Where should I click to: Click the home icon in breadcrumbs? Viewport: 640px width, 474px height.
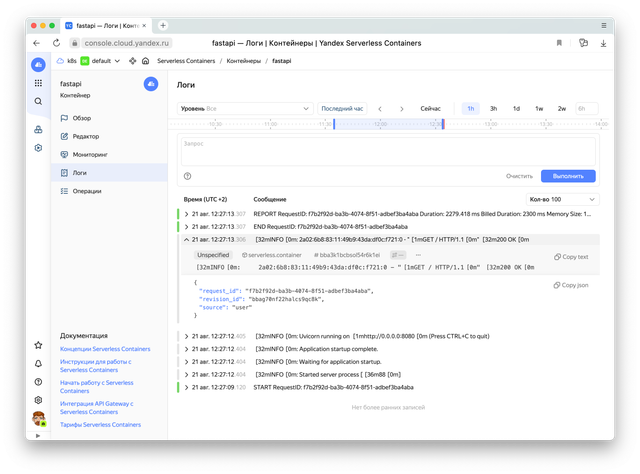click(x=146, y=61)
